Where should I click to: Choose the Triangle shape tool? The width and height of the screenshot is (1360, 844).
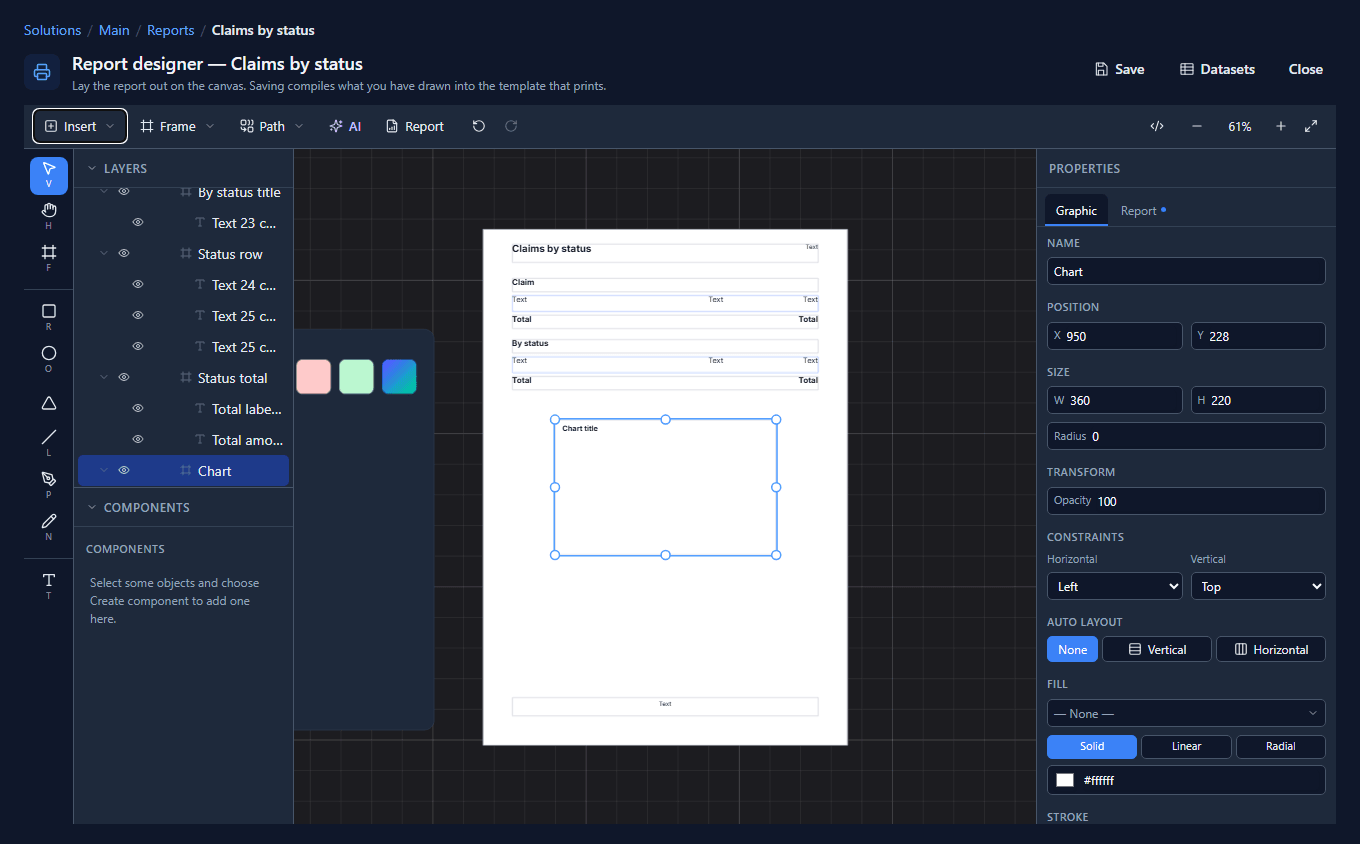[49, 403]
